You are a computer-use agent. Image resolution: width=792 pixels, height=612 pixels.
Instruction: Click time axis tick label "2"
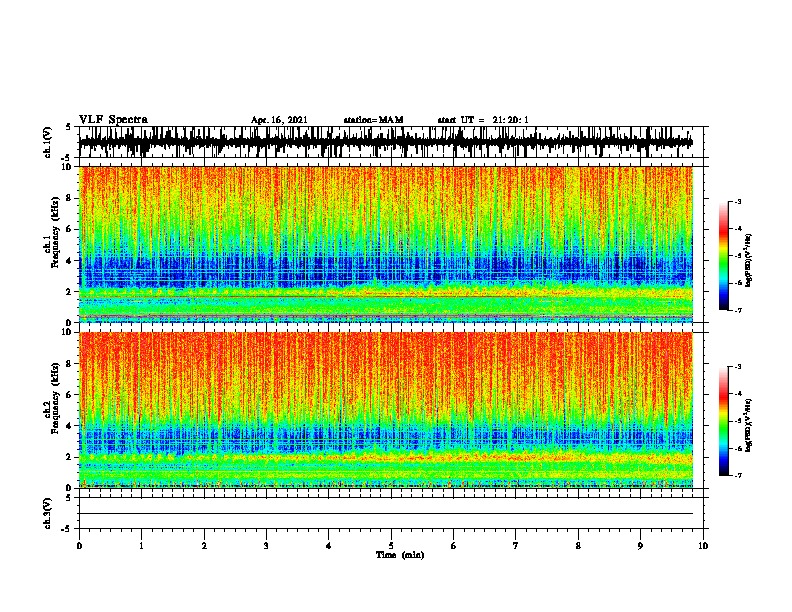tap(204, 546)
